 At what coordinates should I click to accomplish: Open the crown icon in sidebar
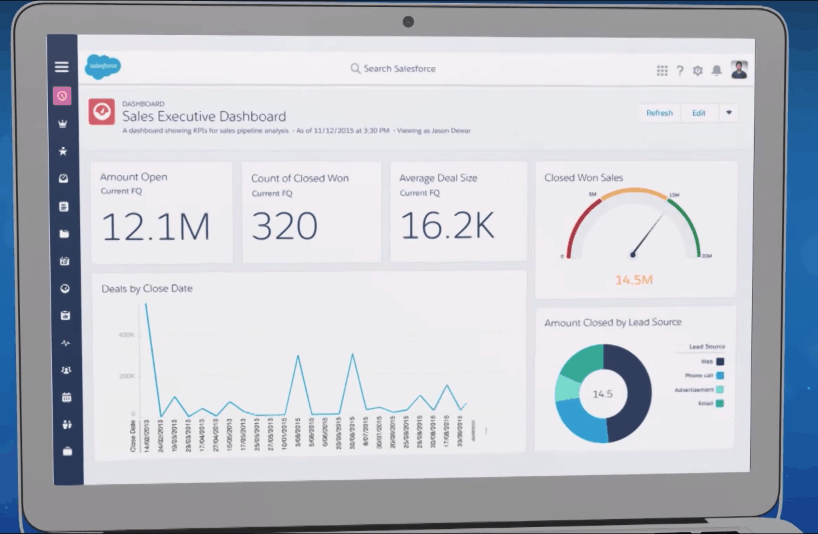click(x=63, y=124)
